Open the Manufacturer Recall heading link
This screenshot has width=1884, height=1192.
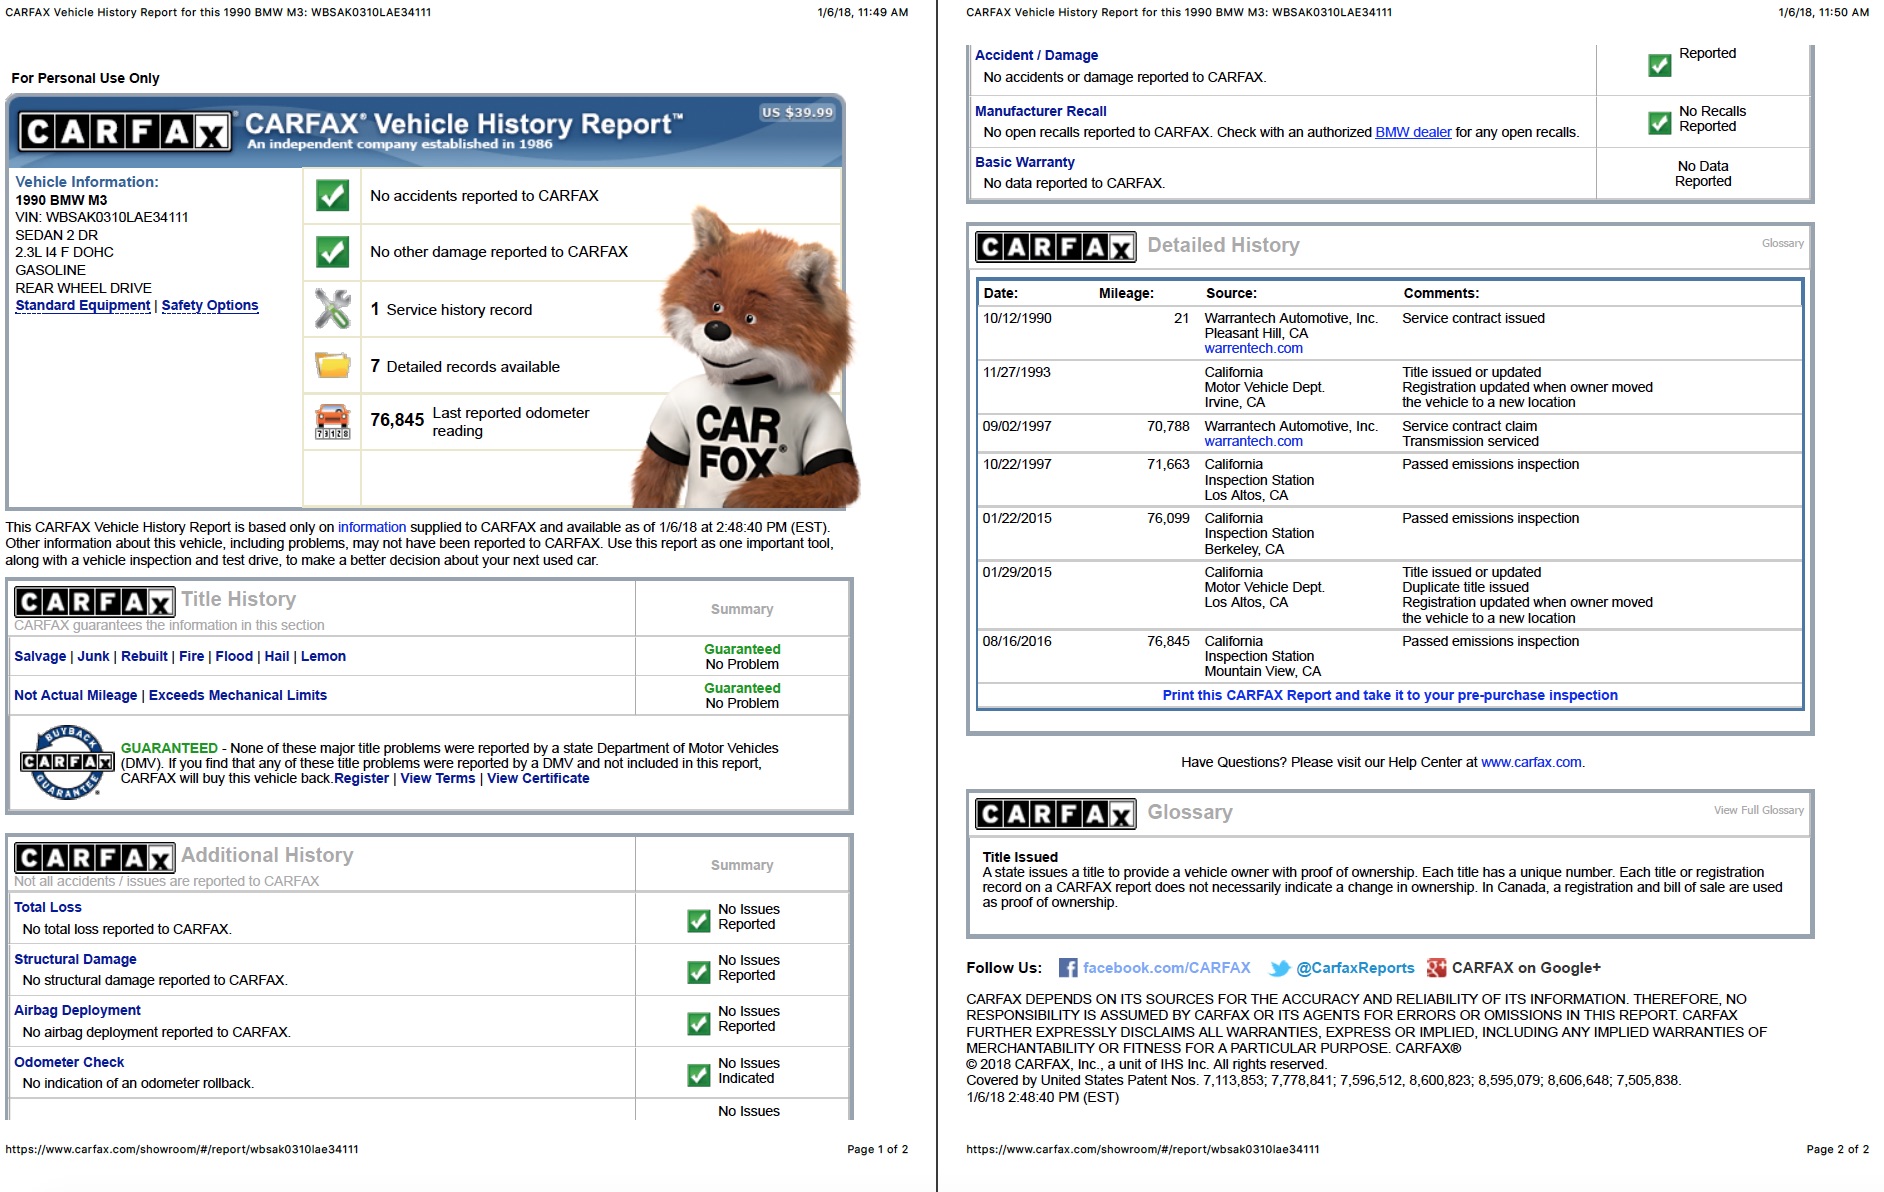1040,111
